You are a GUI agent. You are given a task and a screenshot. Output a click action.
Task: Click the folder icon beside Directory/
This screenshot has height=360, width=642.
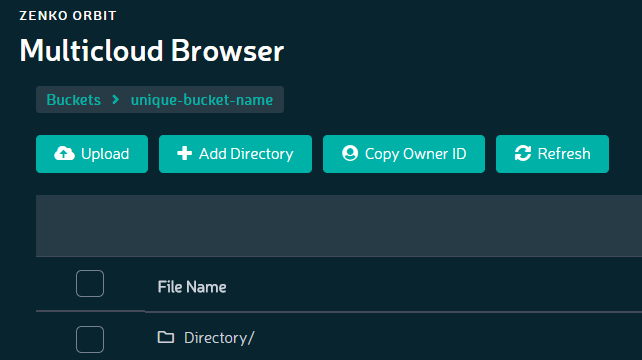click(166, 337)
